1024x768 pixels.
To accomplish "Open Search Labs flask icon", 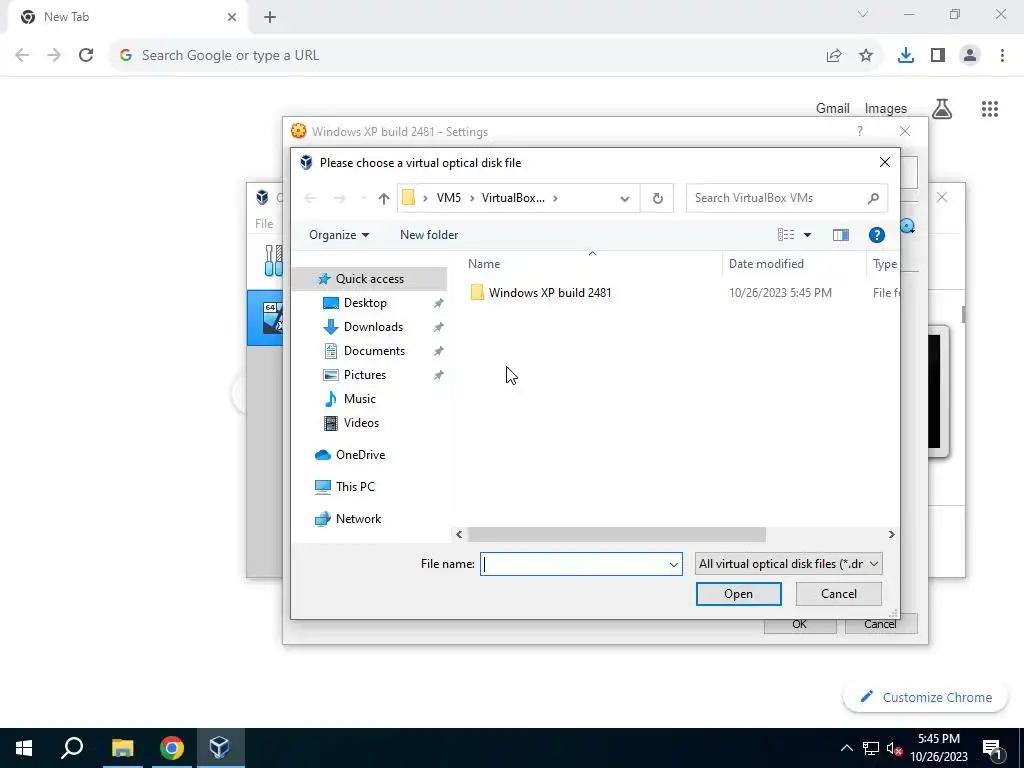I will coord(942,109).
